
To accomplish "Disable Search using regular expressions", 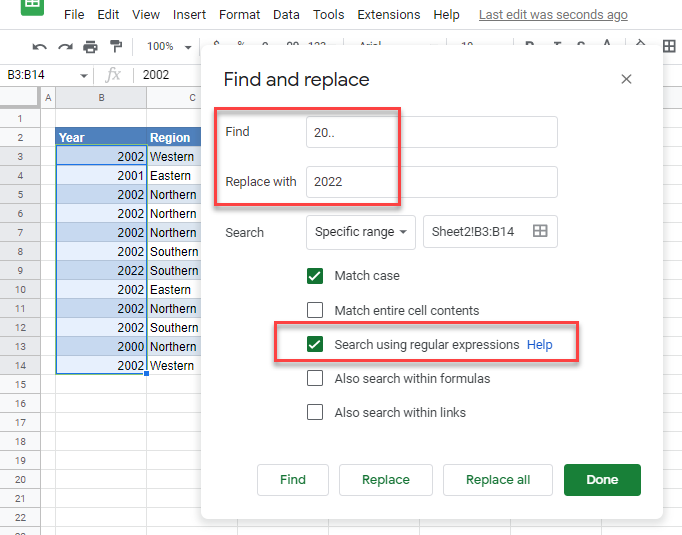I will coord(315,344).
